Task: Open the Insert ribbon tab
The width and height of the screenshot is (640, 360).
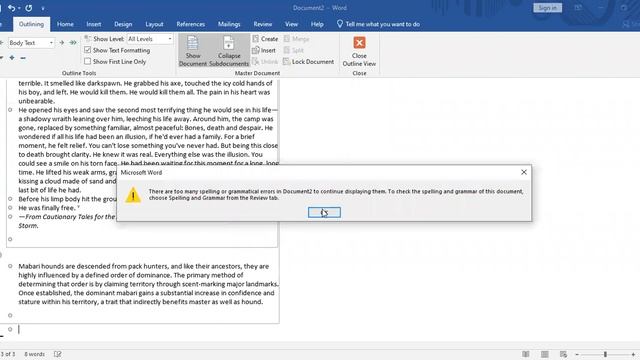Action: tap(93, 24)
